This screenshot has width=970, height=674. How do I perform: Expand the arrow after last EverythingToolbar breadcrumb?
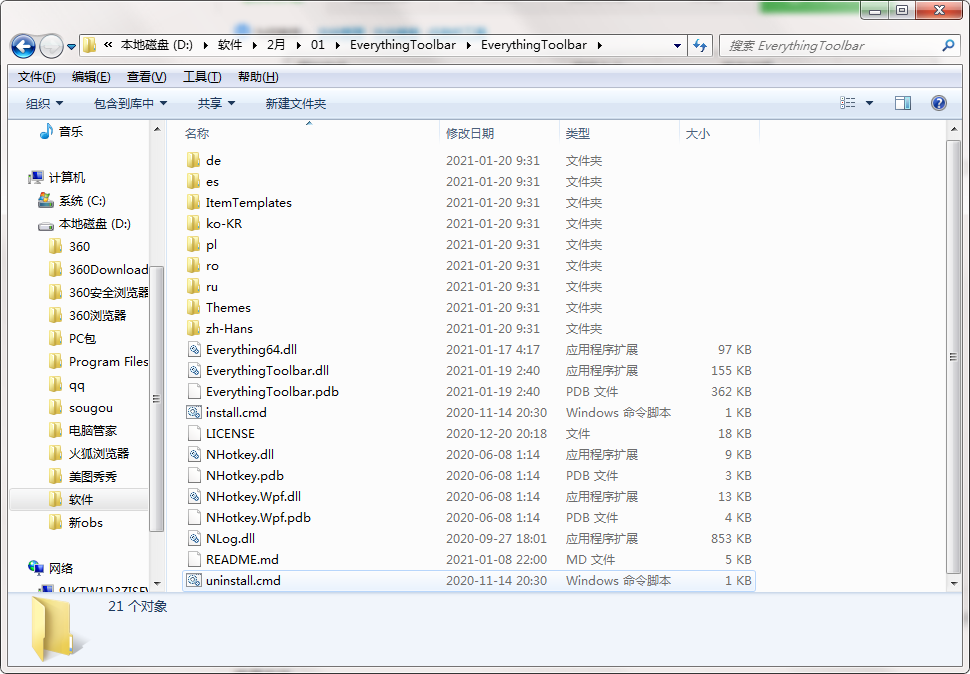pyautogui.click(x=599, y=45)
